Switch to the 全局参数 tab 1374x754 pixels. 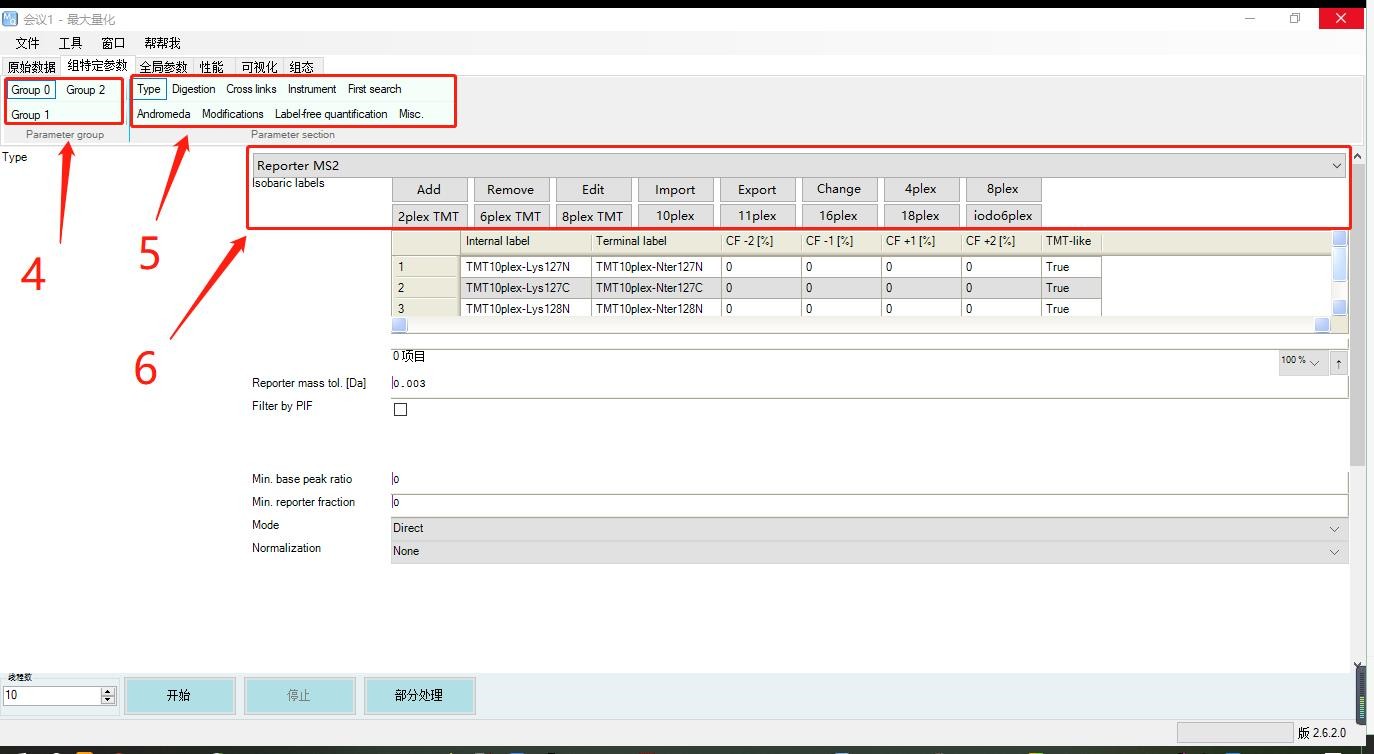click(x=163, y=67)
